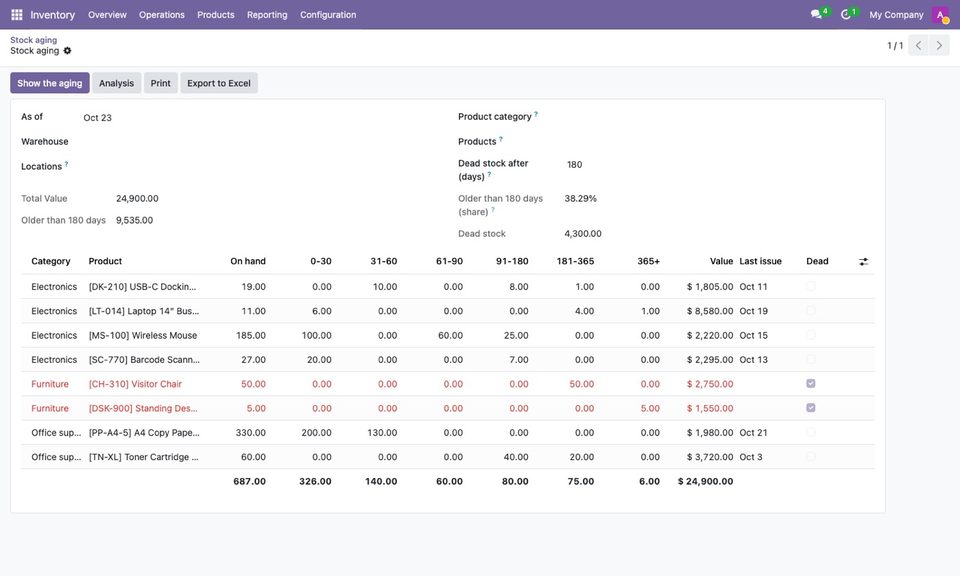
Task: Click the Print button
Action: tap(160, 83)
